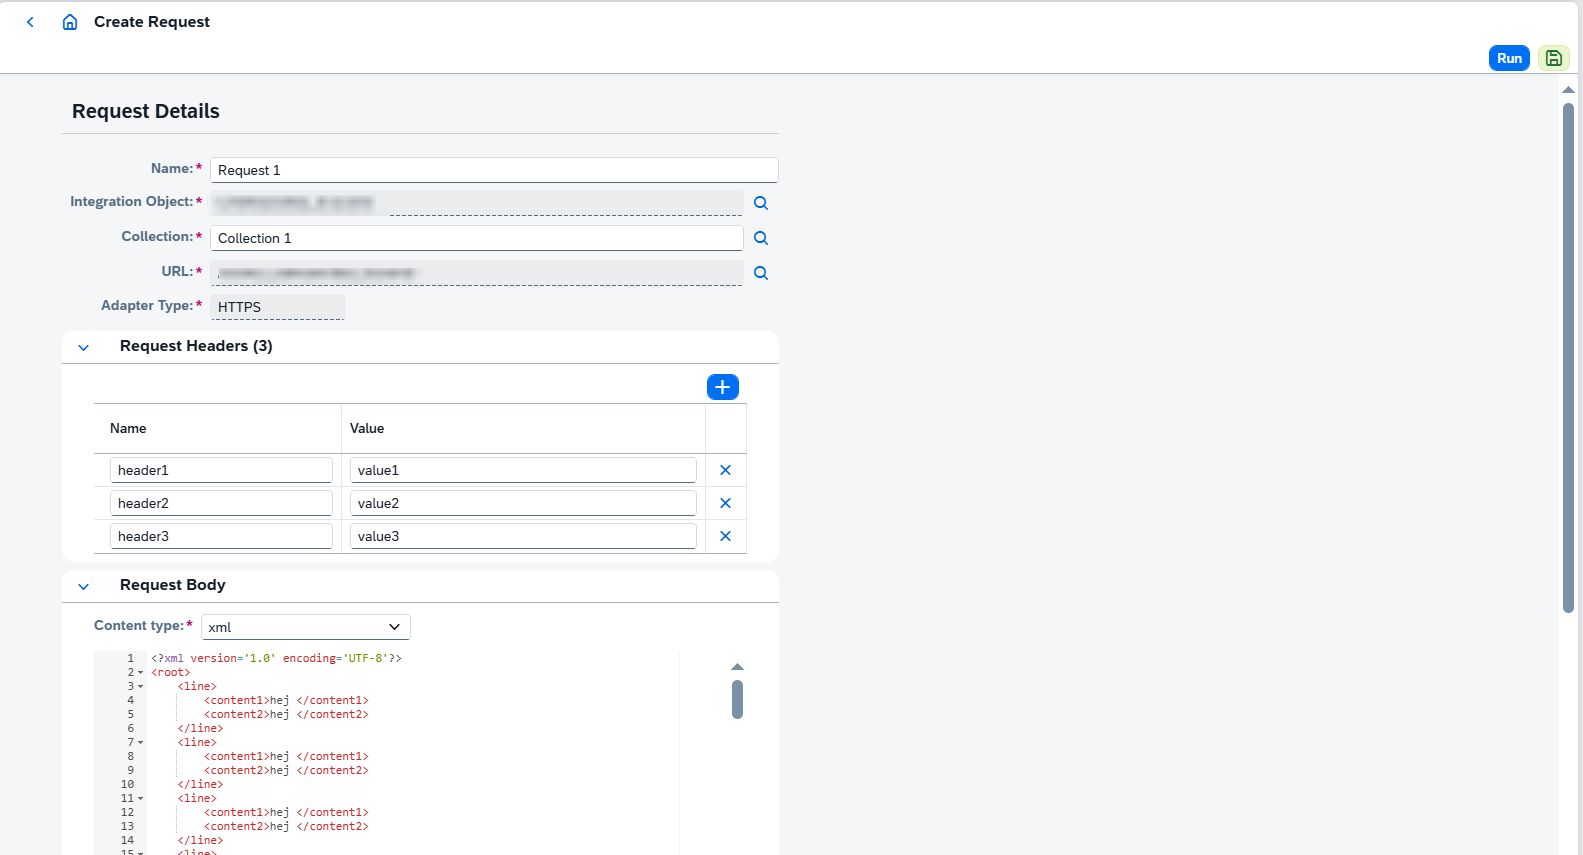
Task: Collapse the Request Body section
Action: pyautogui.click(x=84, y=586)
